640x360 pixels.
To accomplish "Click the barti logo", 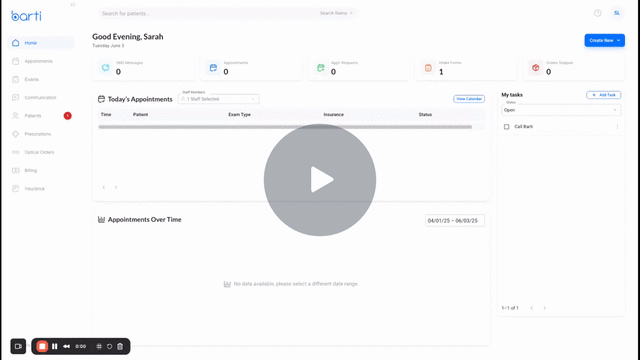I will pos(26,16).
